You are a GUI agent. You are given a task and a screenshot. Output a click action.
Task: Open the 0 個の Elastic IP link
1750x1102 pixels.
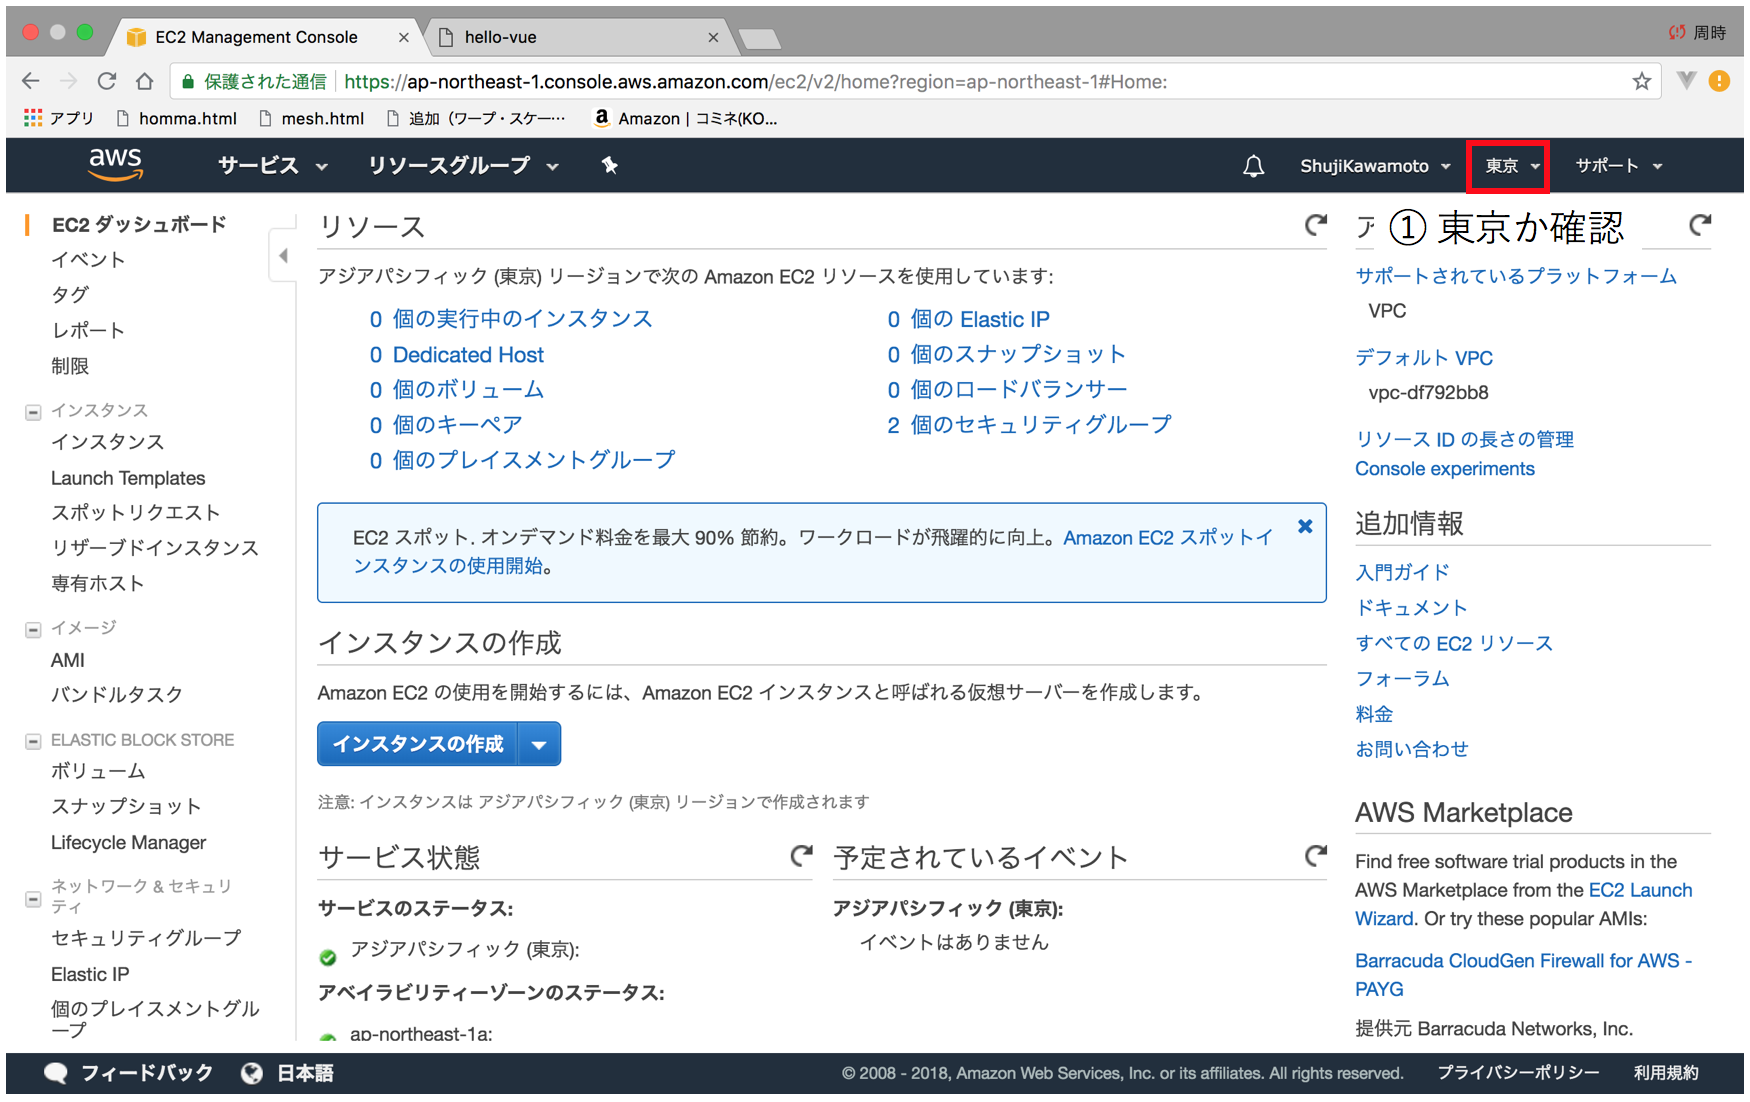[968, 319]
